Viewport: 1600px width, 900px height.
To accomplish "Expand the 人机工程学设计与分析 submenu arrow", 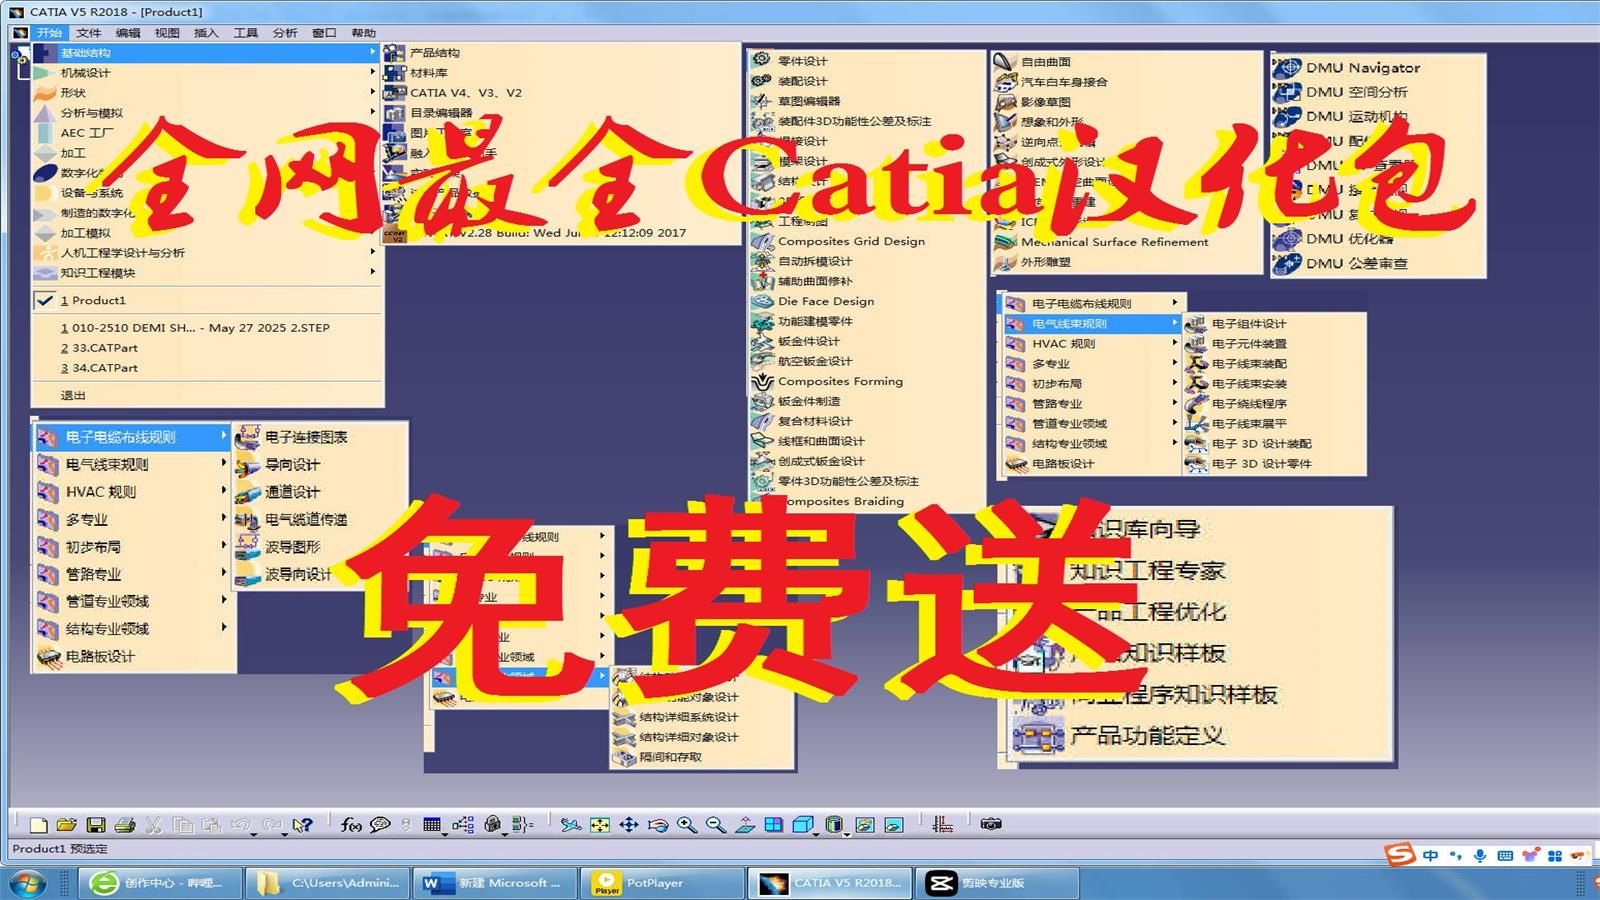I will 372,252.
